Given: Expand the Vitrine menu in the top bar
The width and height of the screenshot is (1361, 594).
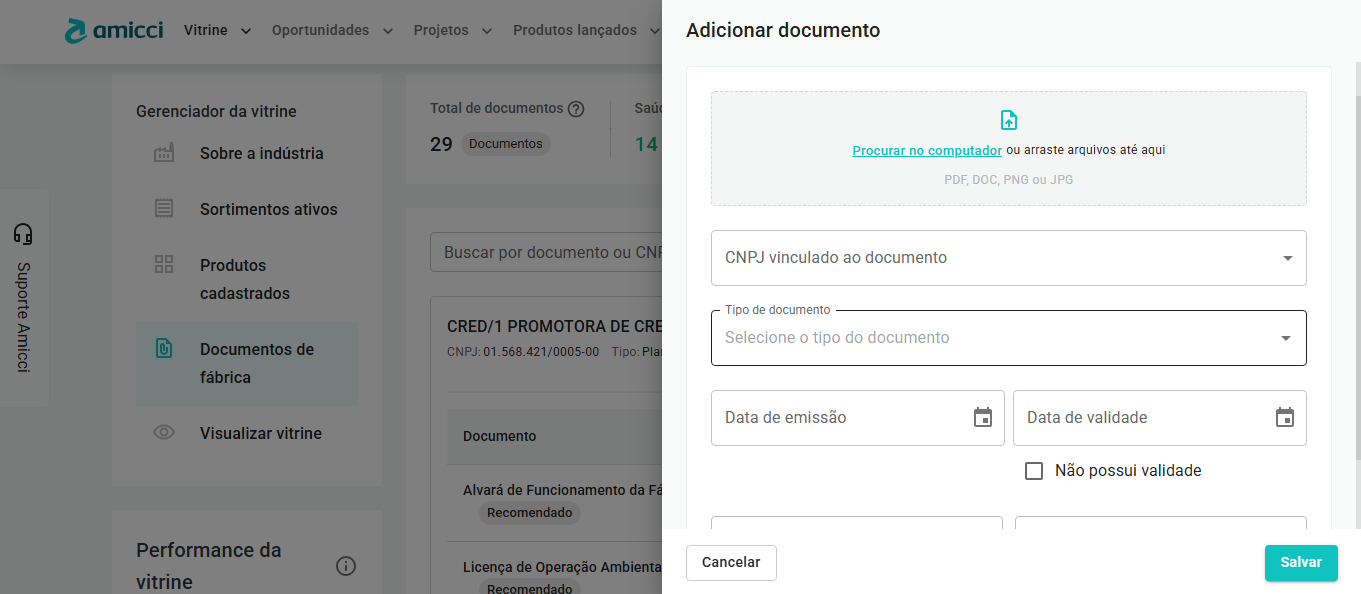Looking at the screenshot, I should pos(217,31).
